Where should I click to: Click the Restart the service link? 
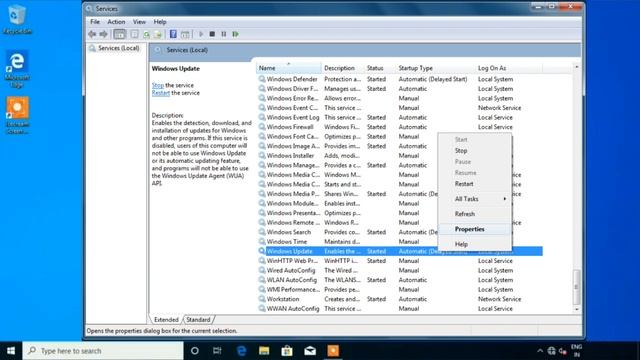click(161, 93)
